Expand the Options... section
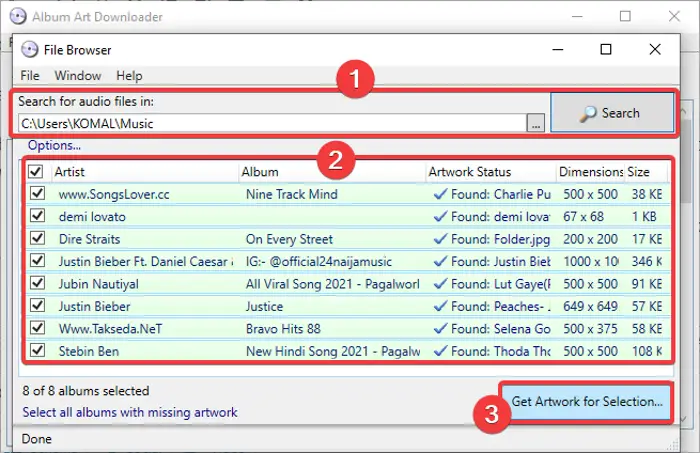The image size is (700, 453). tap(54, 145)
